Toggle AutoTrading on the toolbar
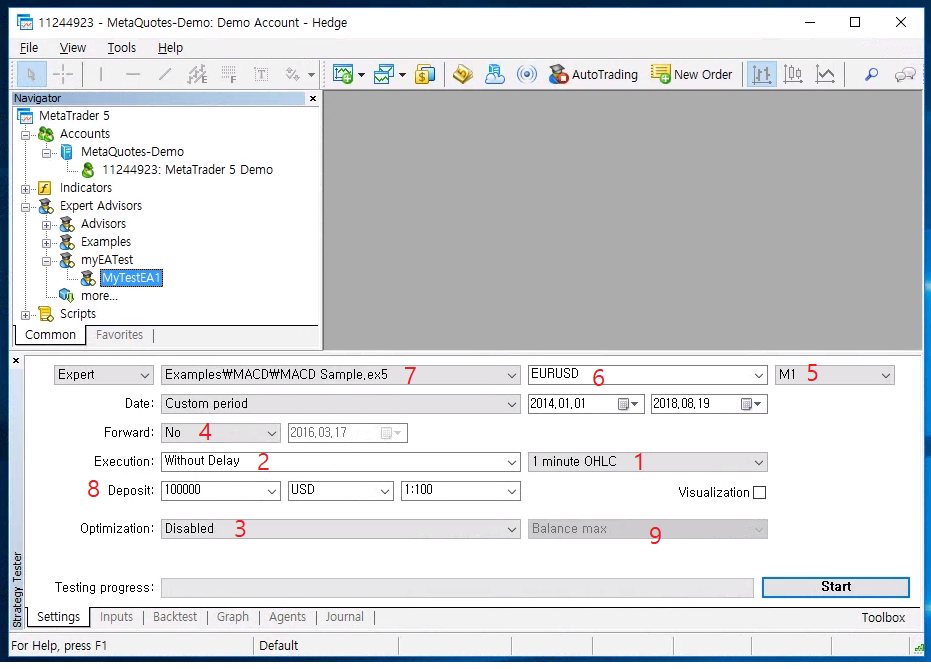 (593, 75)
